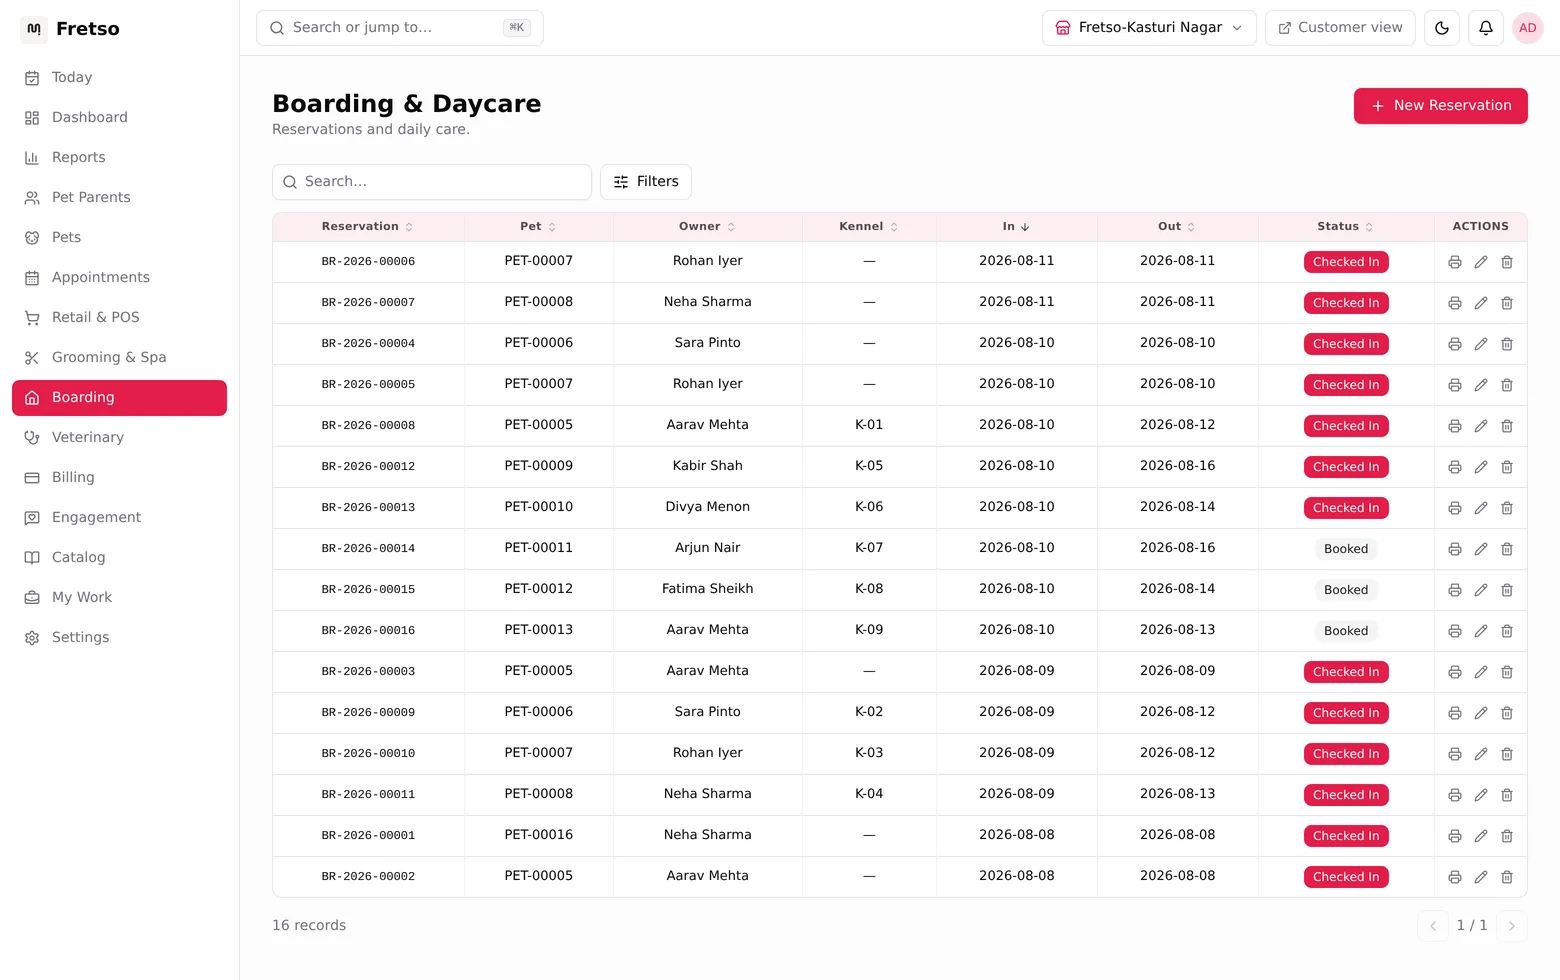Print reservation BR-2026-00013
Image resolution: width=1560 pixels, height=980 pixels.
tap(1455, 508)
